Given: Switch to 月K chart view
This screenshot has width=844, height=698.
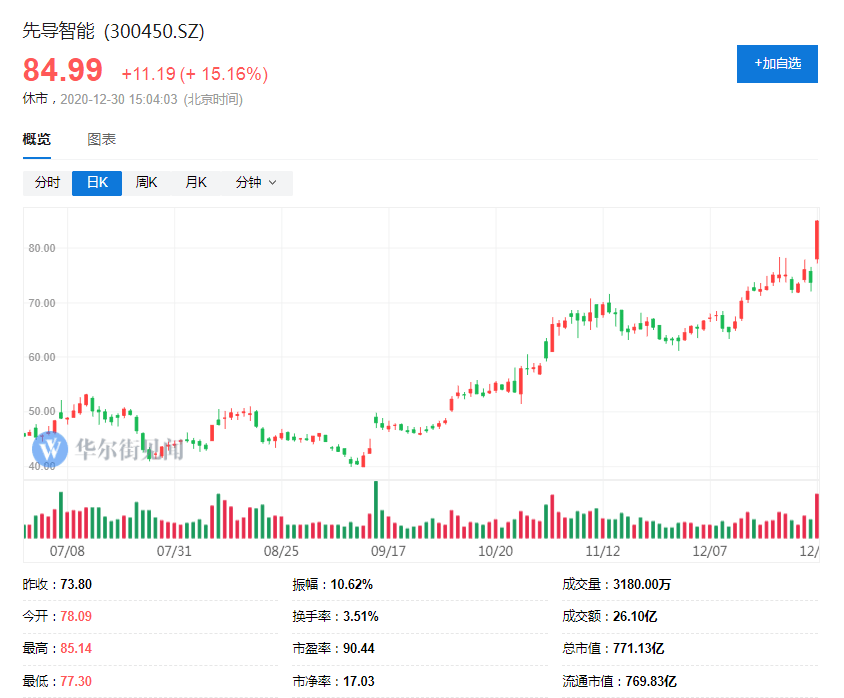Looking at the screenshot, I should pyautogui.click(x=196, y=183).
